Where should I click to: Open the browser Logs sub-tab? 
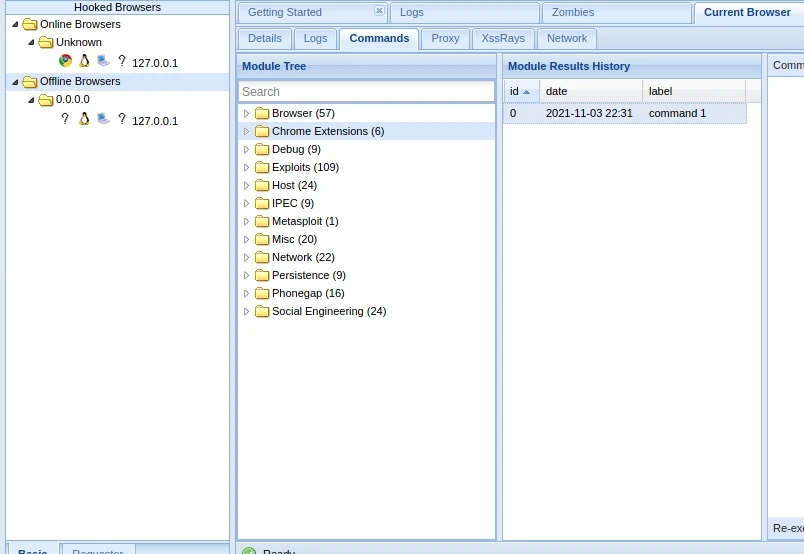pyautogui.click(x=315, y=39)
